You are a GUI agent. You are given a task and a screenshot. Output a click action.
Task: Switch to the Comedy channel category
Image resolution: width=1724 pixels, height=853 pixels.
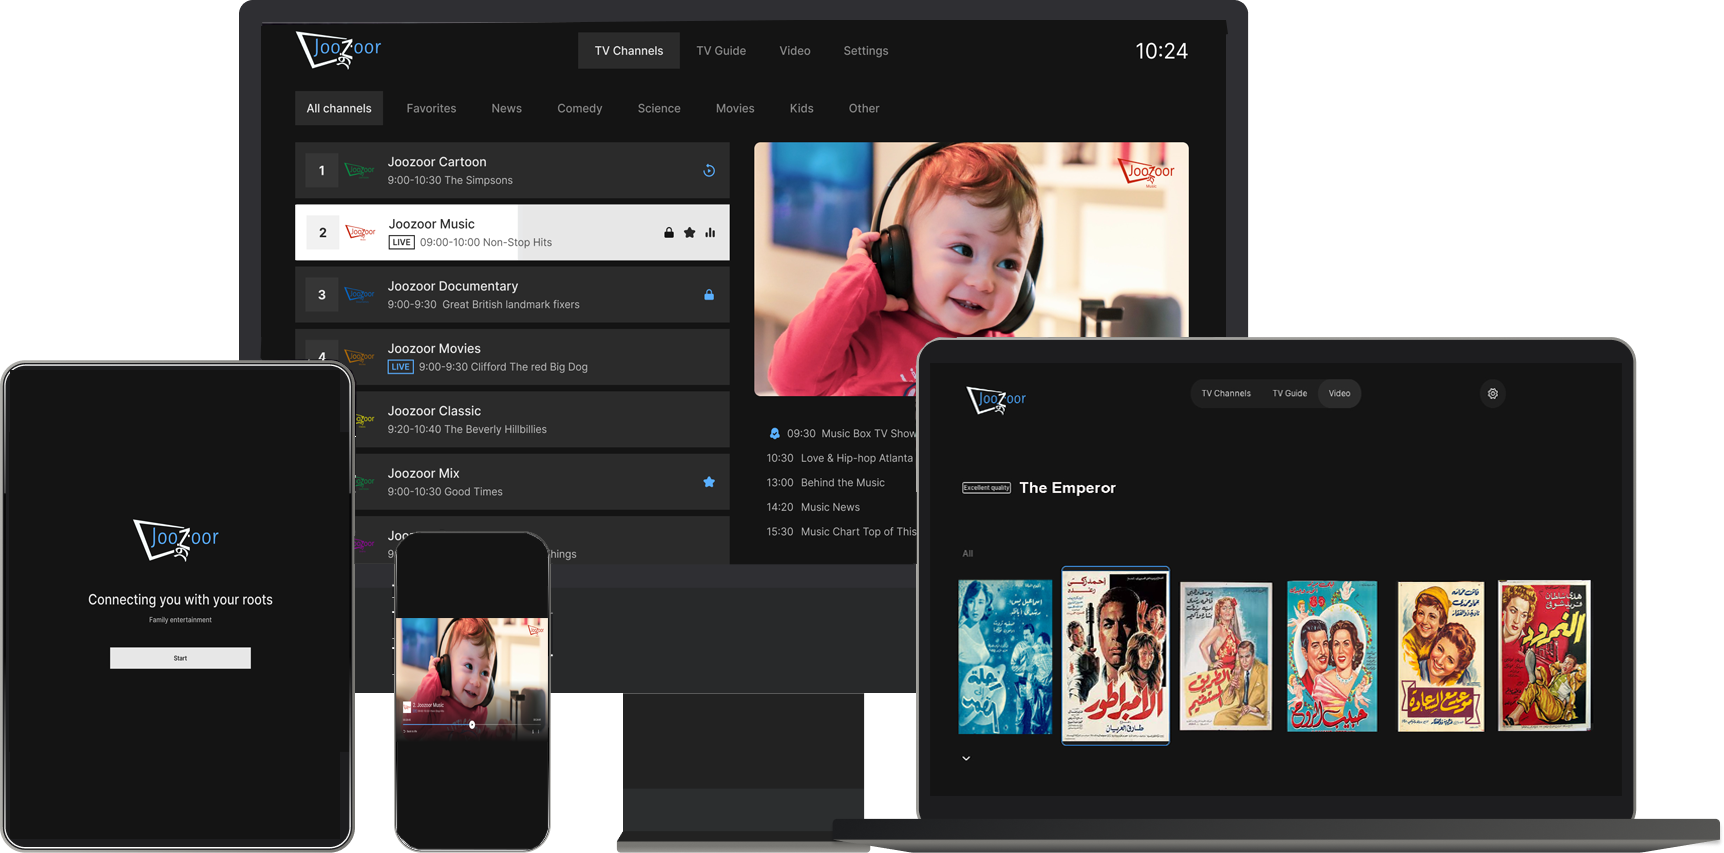tap(579, 109)
